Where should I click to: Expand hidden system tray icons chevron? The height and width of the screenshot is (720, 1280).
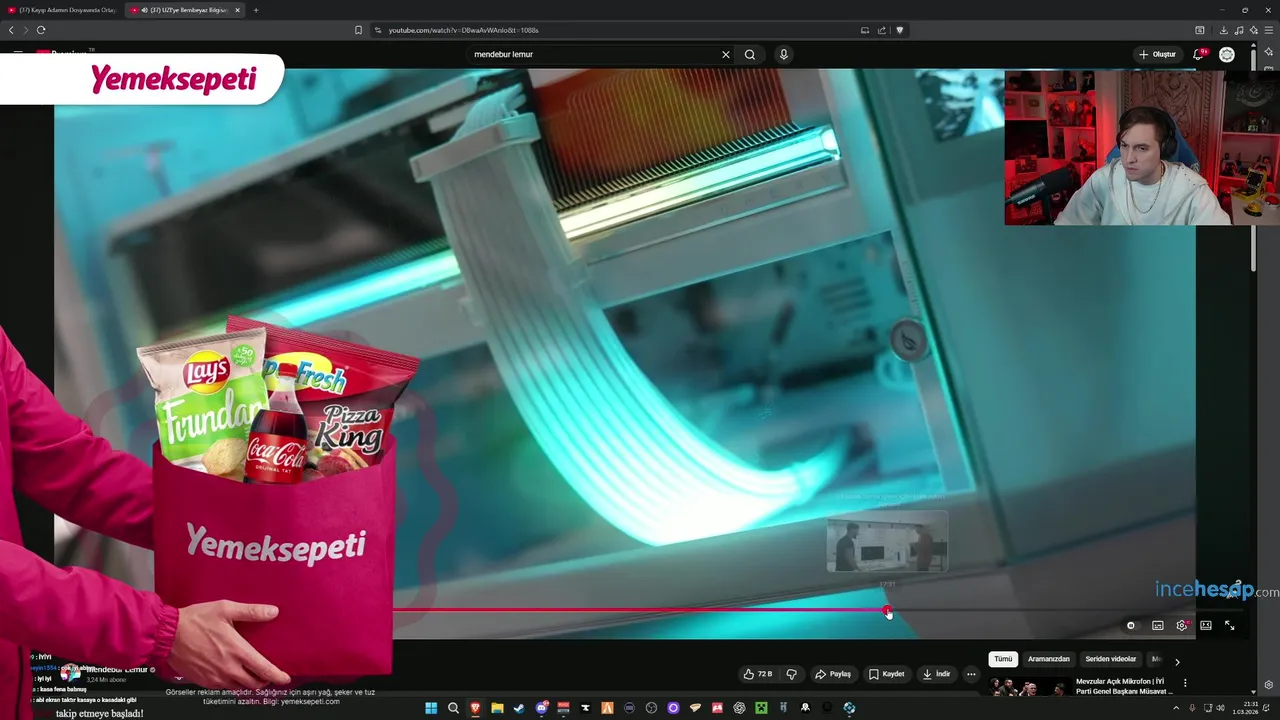coord(1176,708)
